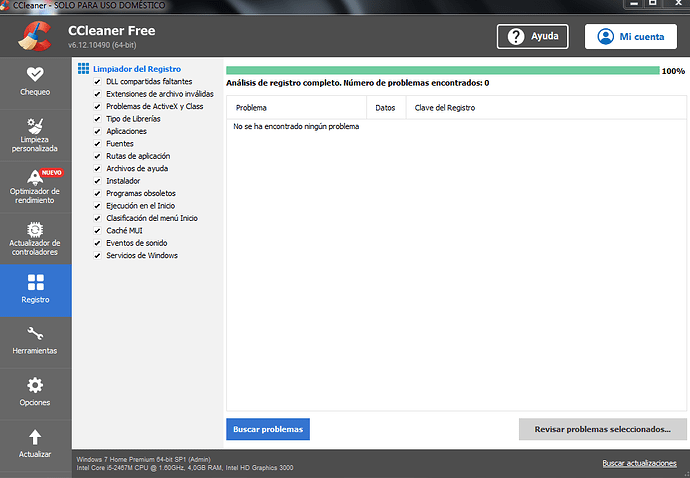Viewport: 690px width, 478px height.
Task: Click the Problema column header
Action: point(296,108)
